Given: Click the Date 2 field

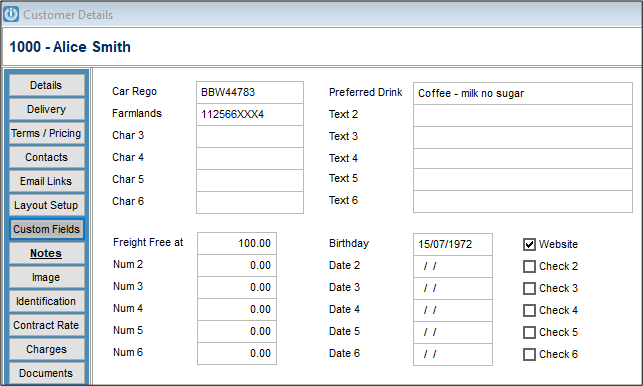Looking at the screenshot, I should [453, 267].
